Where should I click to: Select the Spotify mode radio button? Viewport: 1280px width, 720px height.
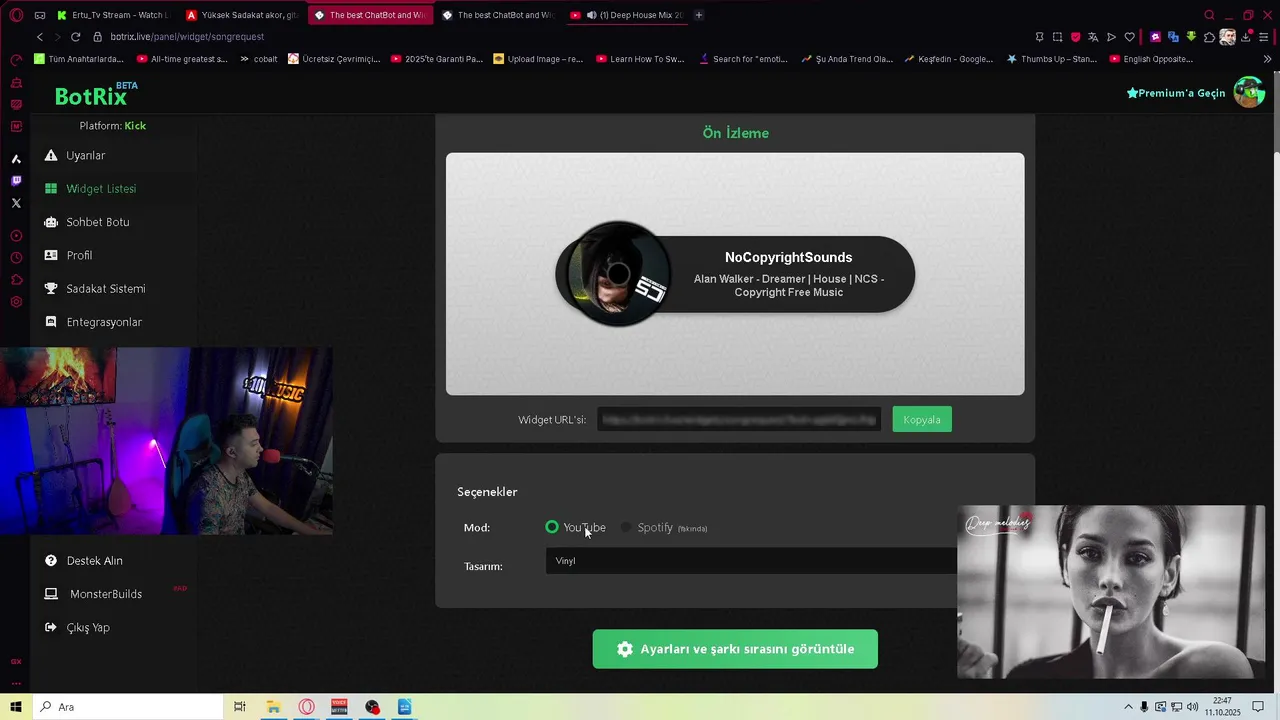[x=626, y=527]
